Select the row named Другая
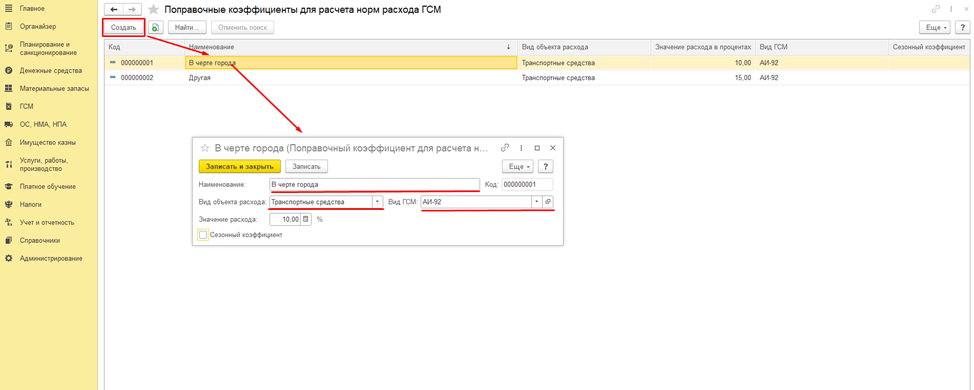 pyautogui.click(x=537, y=78)
